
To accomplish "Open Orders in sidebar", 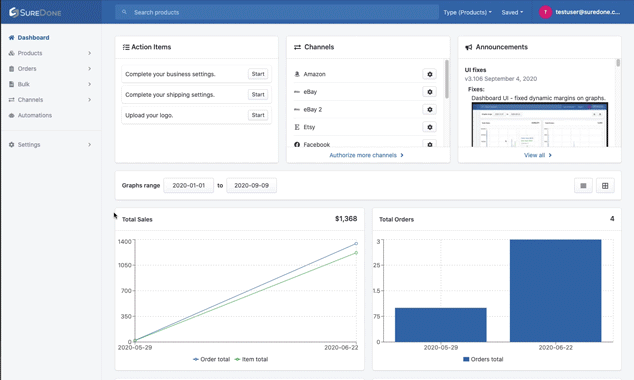I will pyautogui.click(x=27, y=69).
